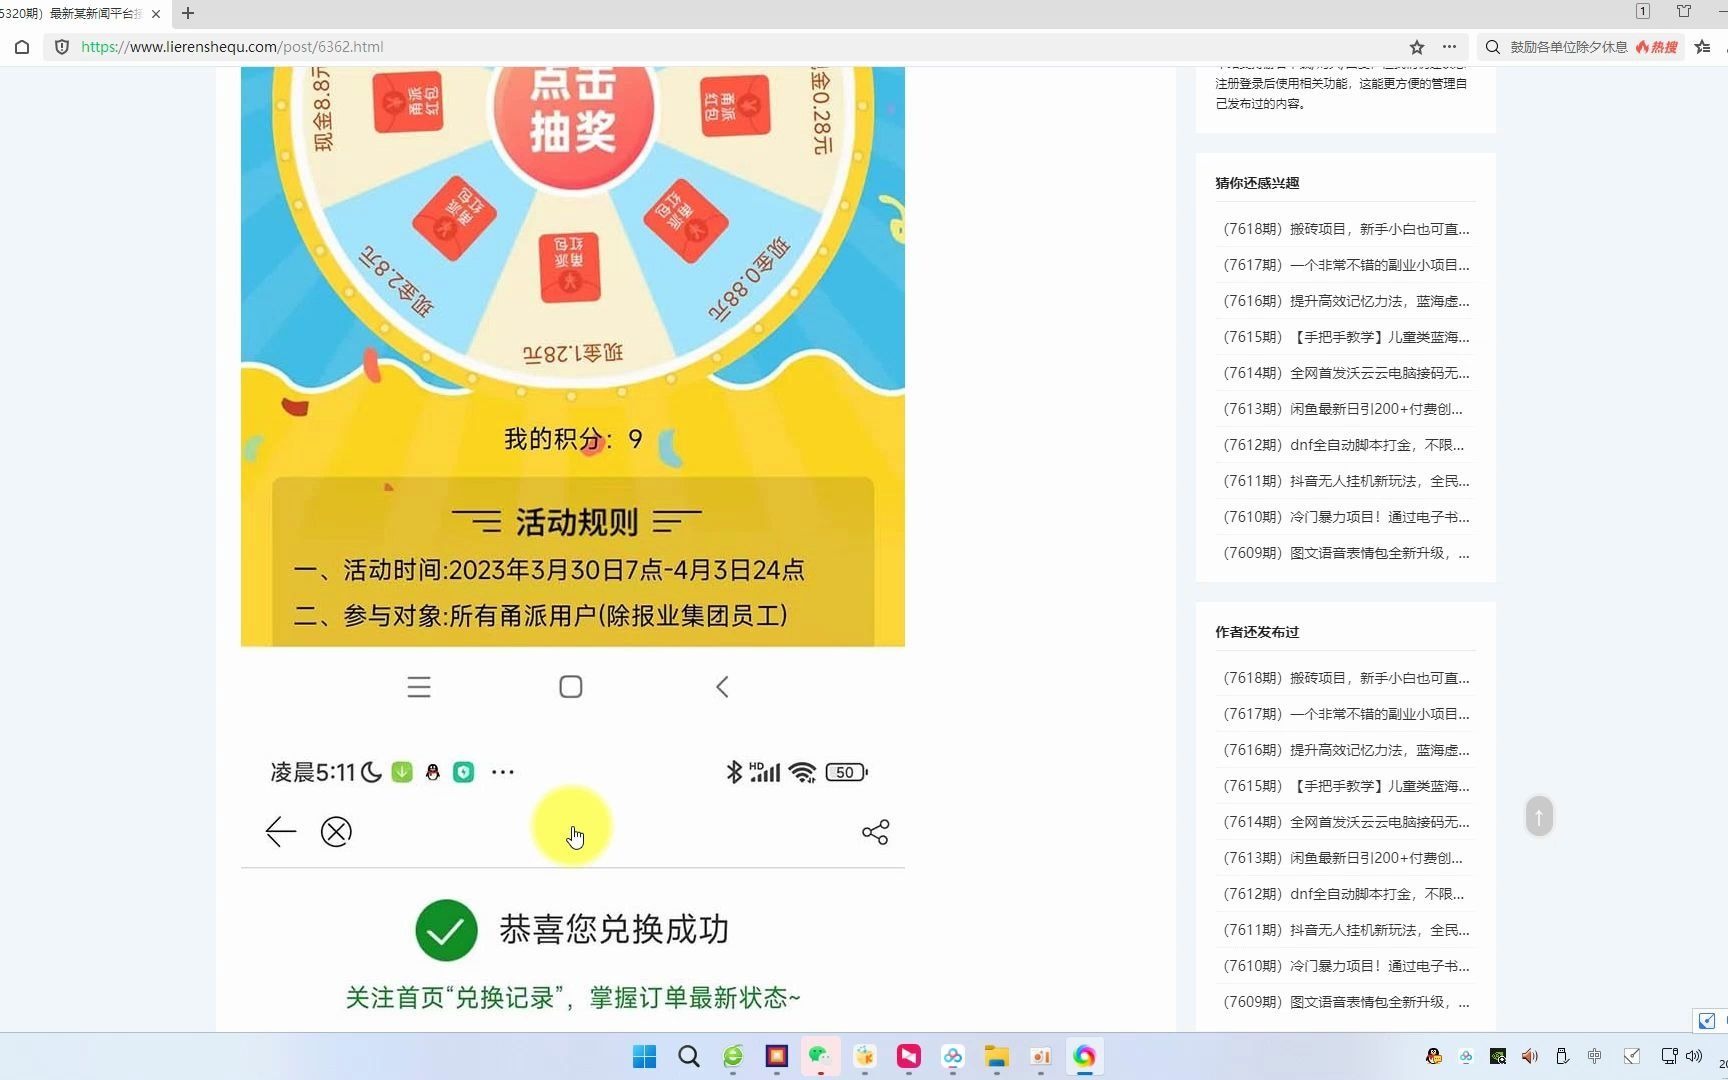The height and width of the screenshot is (1080, 1728).
Task: Open the colorful browser icon on the taskbar
Action: (1084, 1056)
